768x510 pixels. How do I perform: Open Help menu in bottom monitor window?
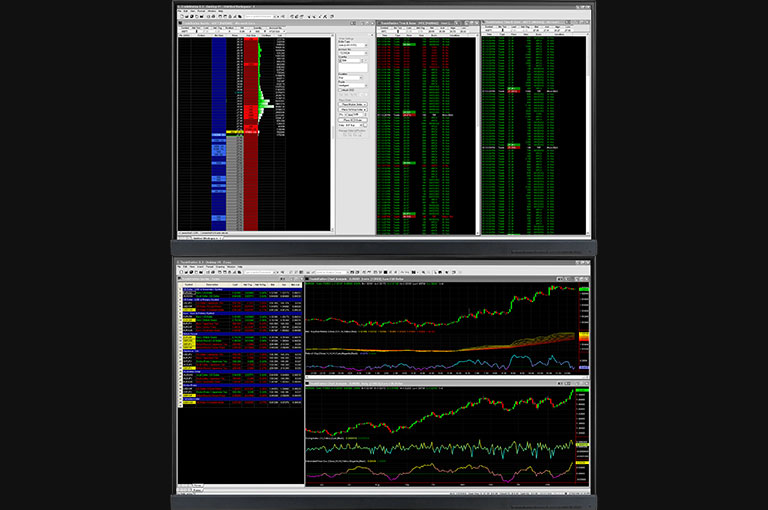click(240, 267)
